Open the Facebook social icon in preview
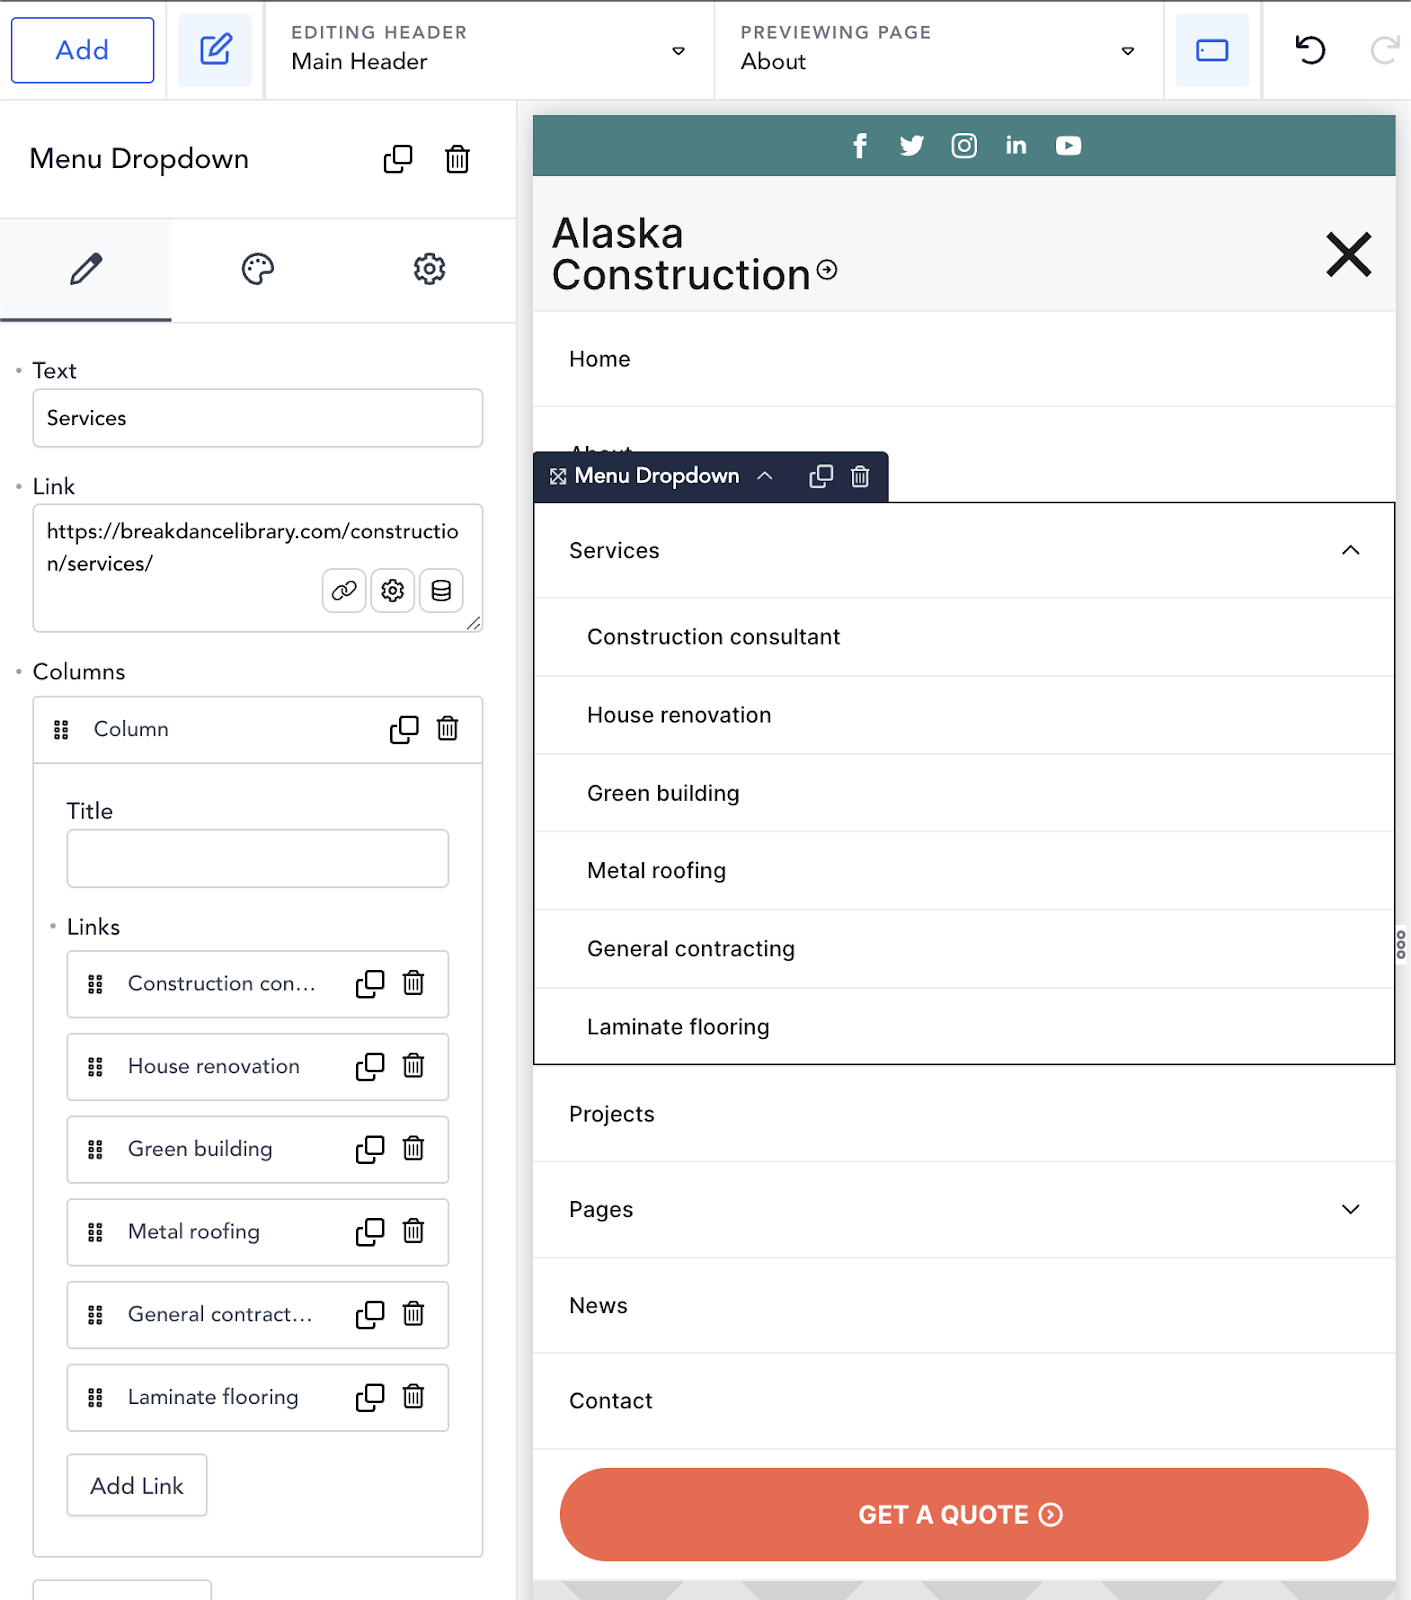1411x1600 pixels. click(x=860, y=146)
